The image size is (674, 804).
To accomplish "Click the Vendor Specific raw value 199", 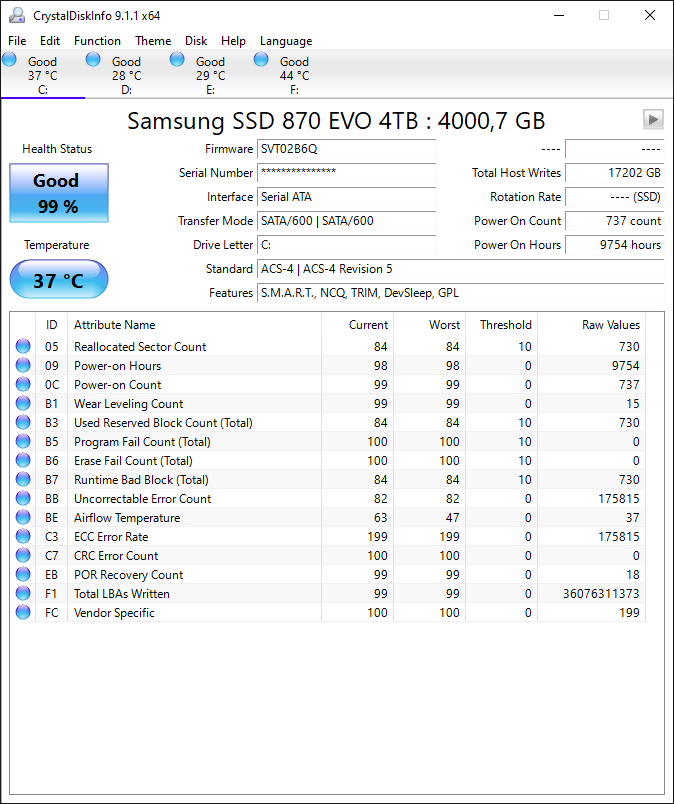I will 629,612.
